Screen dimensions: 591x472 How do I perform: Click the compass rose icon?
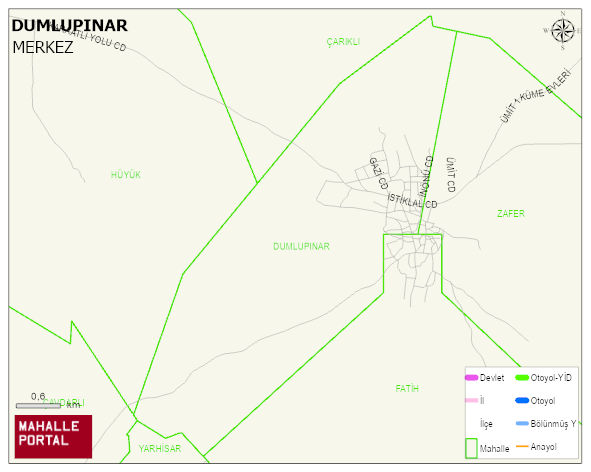click(x=563, y=31)
